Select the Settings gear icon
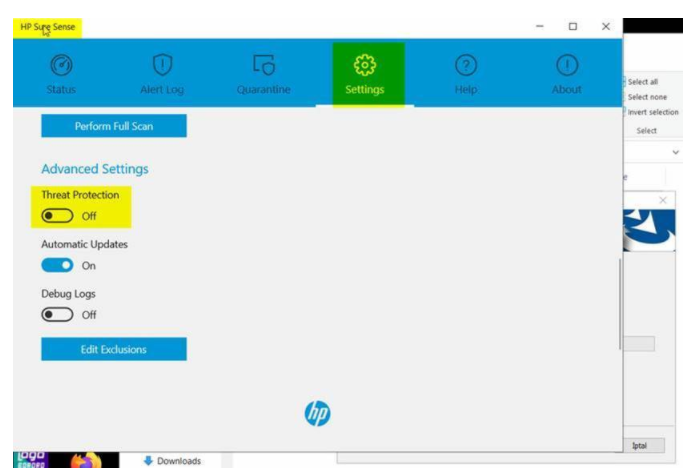Image resolution: width=692 pixels, height=475 pixels. pos(365,65)
